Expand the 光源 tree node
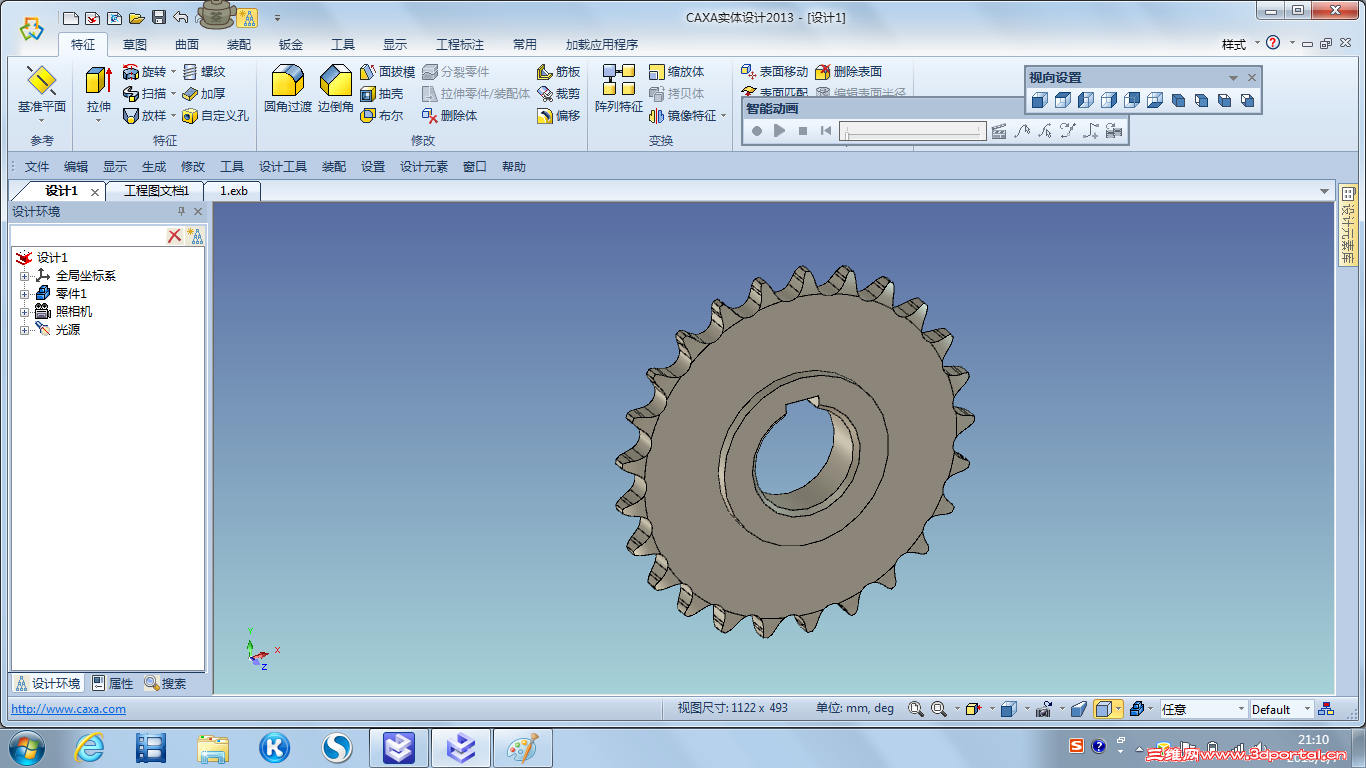The image size is (1366, 768). click(x=25, y=330)
